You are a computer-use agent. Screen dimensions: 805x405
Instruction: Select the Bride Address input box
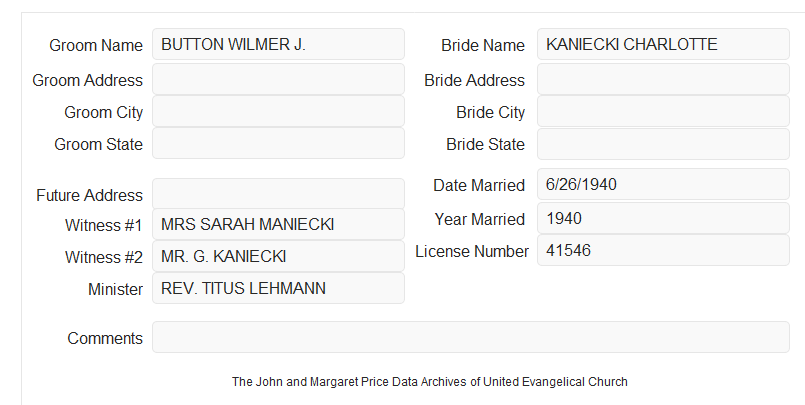pyautogui.click(x=663, y=79)
